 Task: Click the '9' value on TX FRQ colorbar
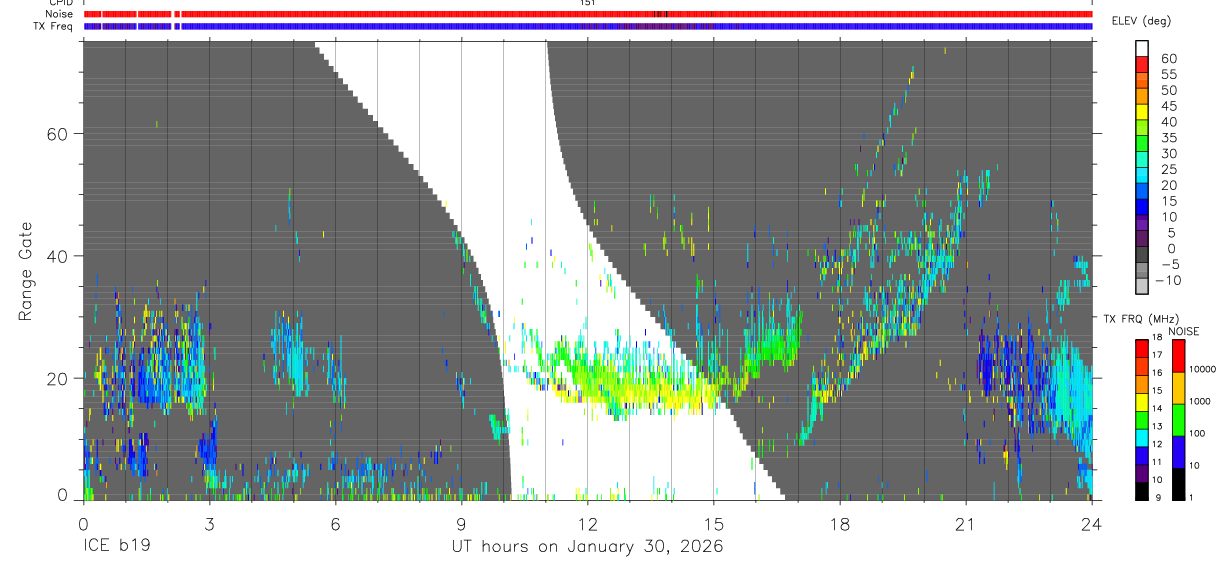[x=1158, y=497]
